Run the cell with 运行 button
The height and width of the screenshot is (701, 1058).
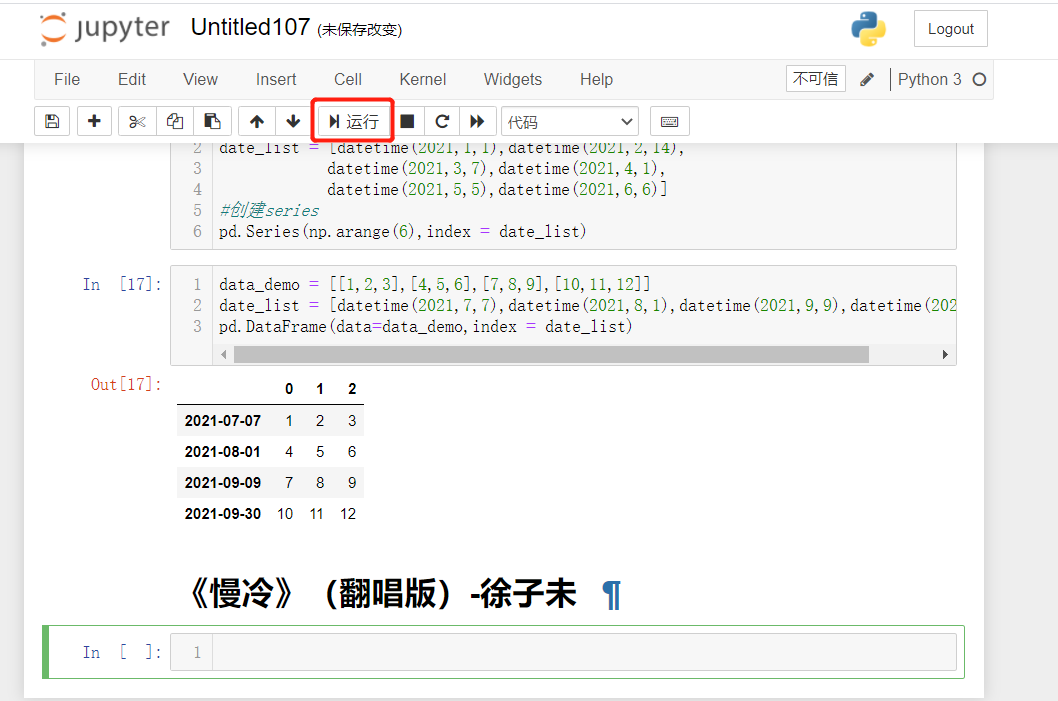(x=353, y=121)
